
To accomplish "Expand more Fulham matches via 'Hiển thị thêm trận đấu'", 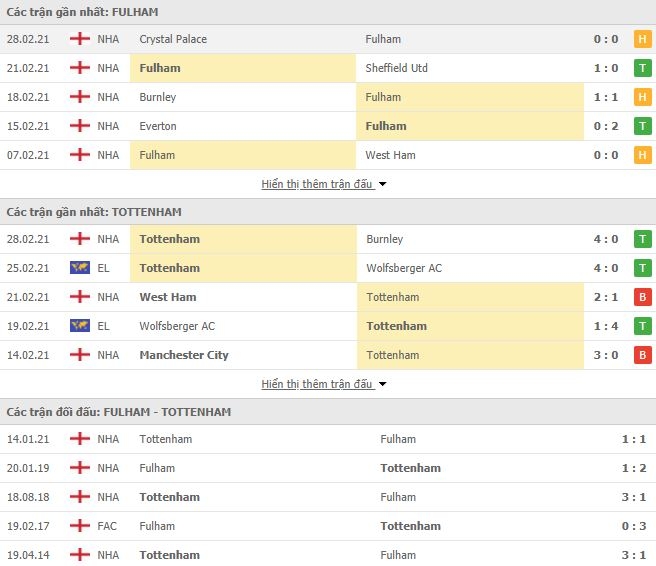I will [317, 184].
